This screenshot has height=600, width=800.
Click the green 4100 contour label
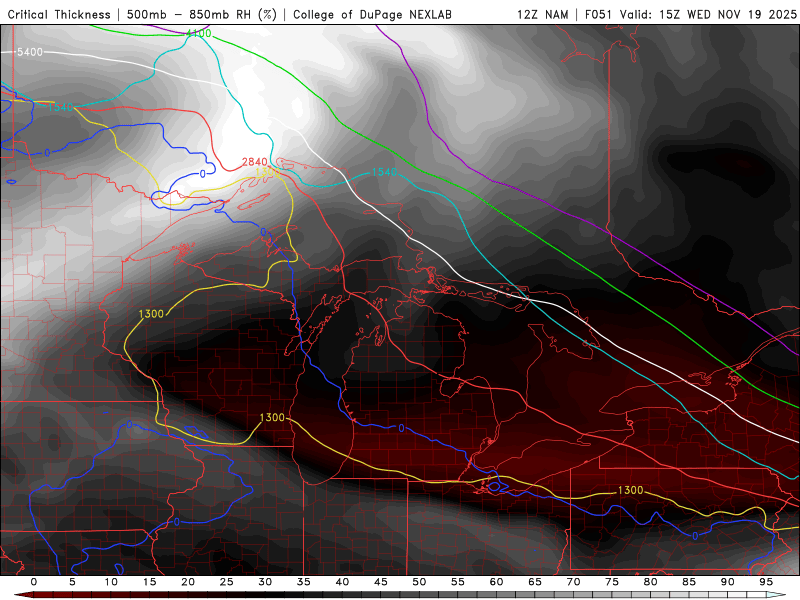pos(198,34)
